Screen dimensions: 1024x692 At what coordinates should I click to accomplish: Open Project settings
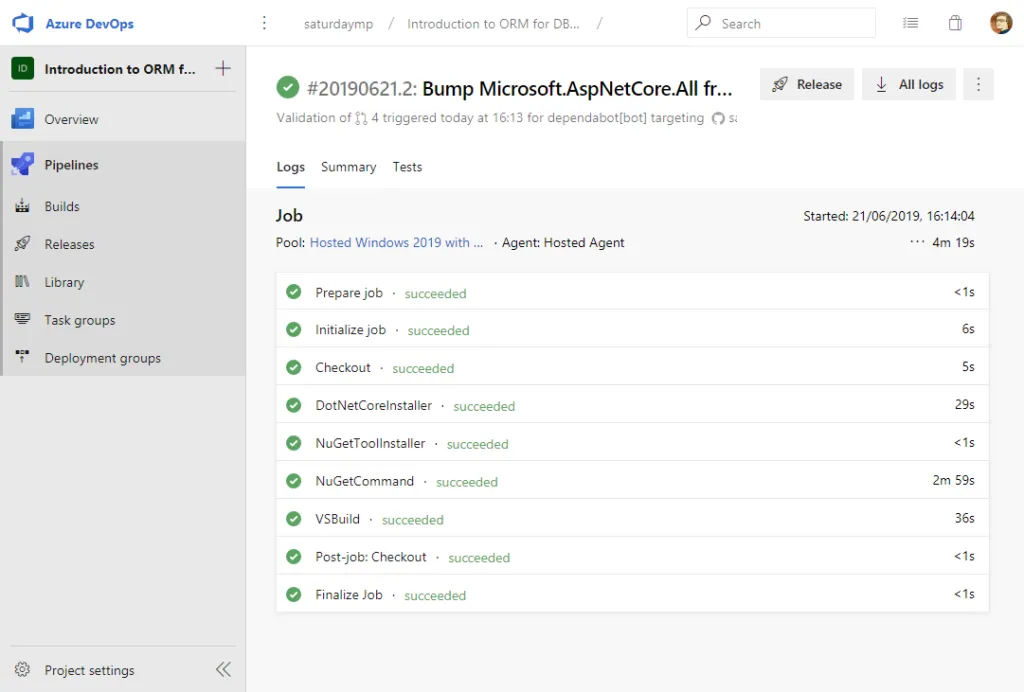tap(89, 670)
